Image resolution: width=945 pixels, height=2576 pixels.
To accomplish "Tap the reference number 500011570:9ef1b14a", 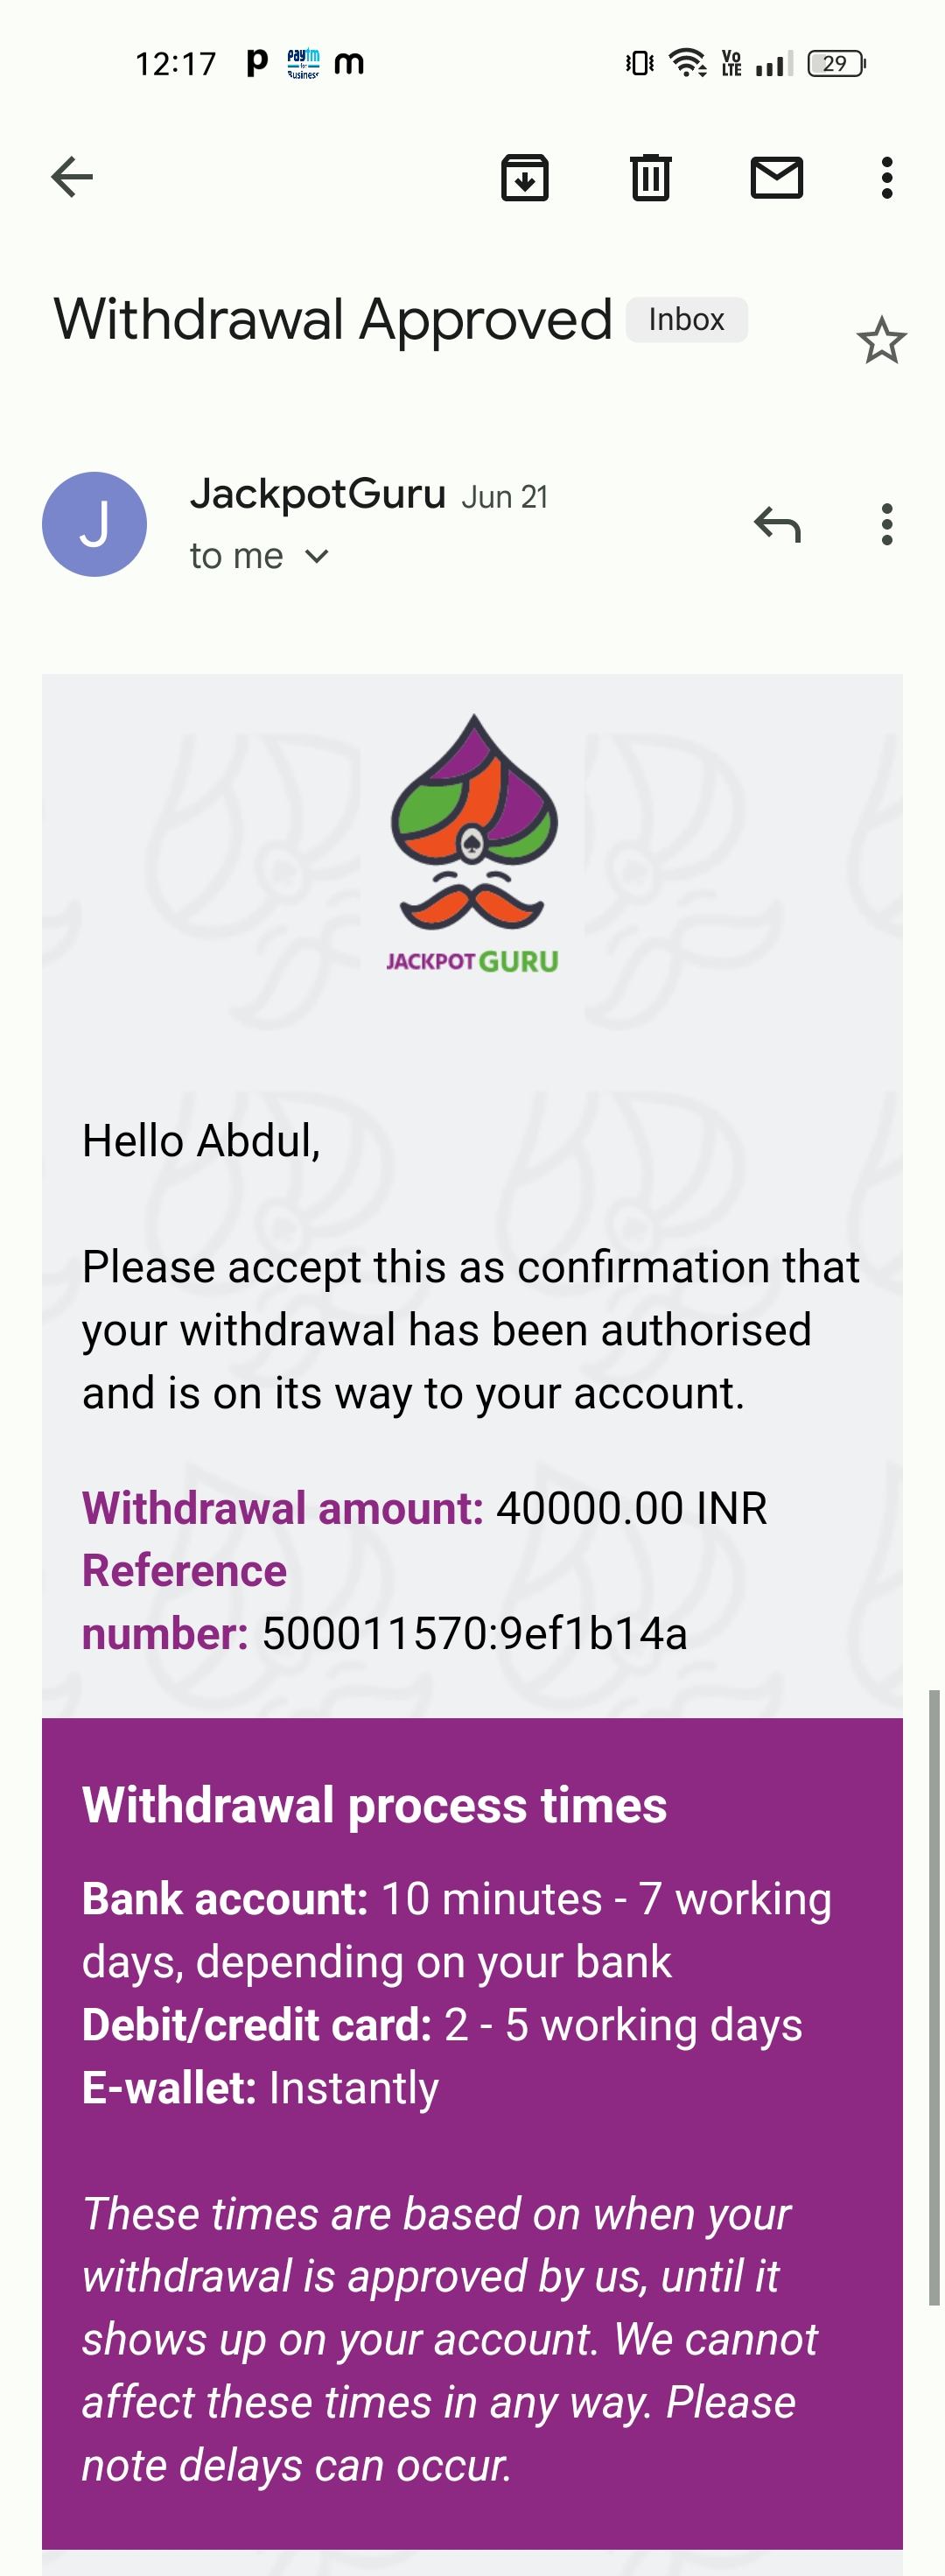I will [x=474, y=1634].
